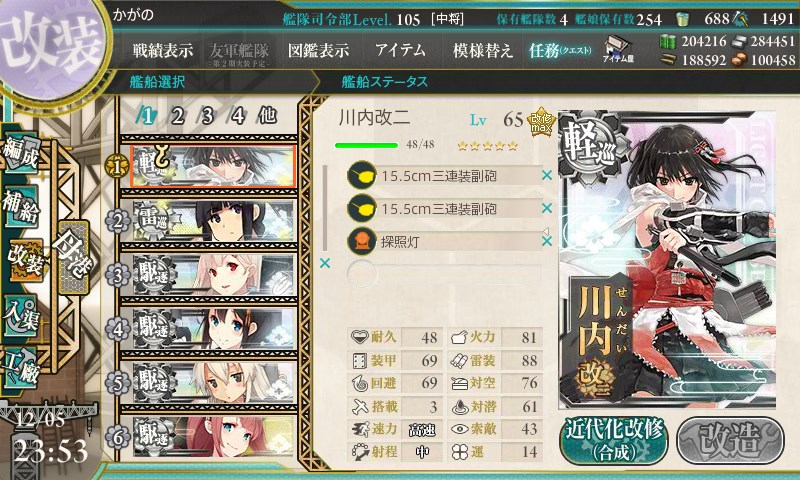Open the 図鑑表示 encyclopedia menu
The height and width of the screenshot is (480, 800).
point(318,50)
